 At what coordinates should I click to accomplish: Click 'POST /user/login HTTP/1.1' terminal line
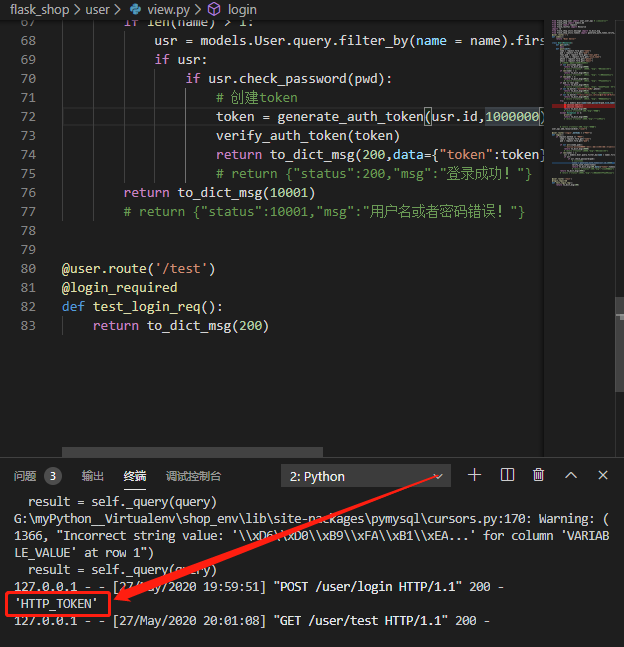click(367, 587)
